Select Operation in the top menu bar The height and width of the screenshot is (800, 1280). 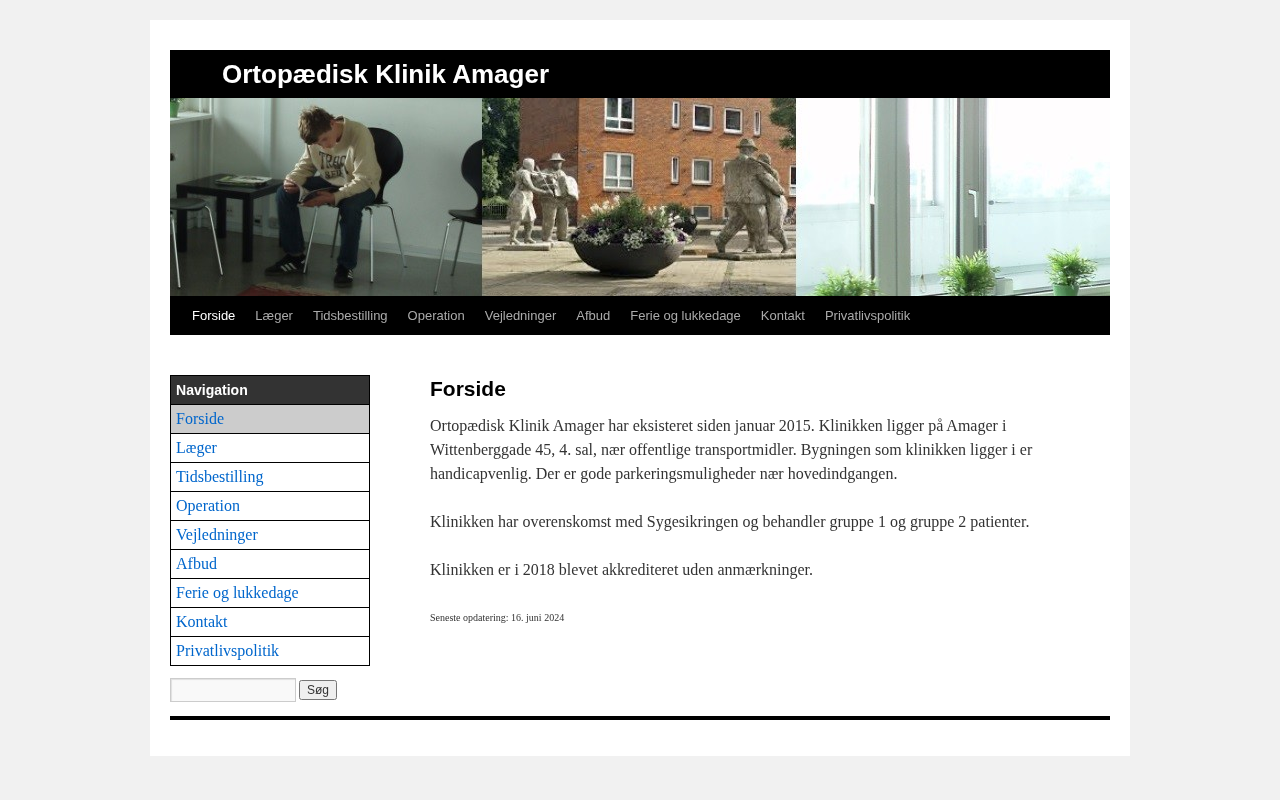coord(436,316)
